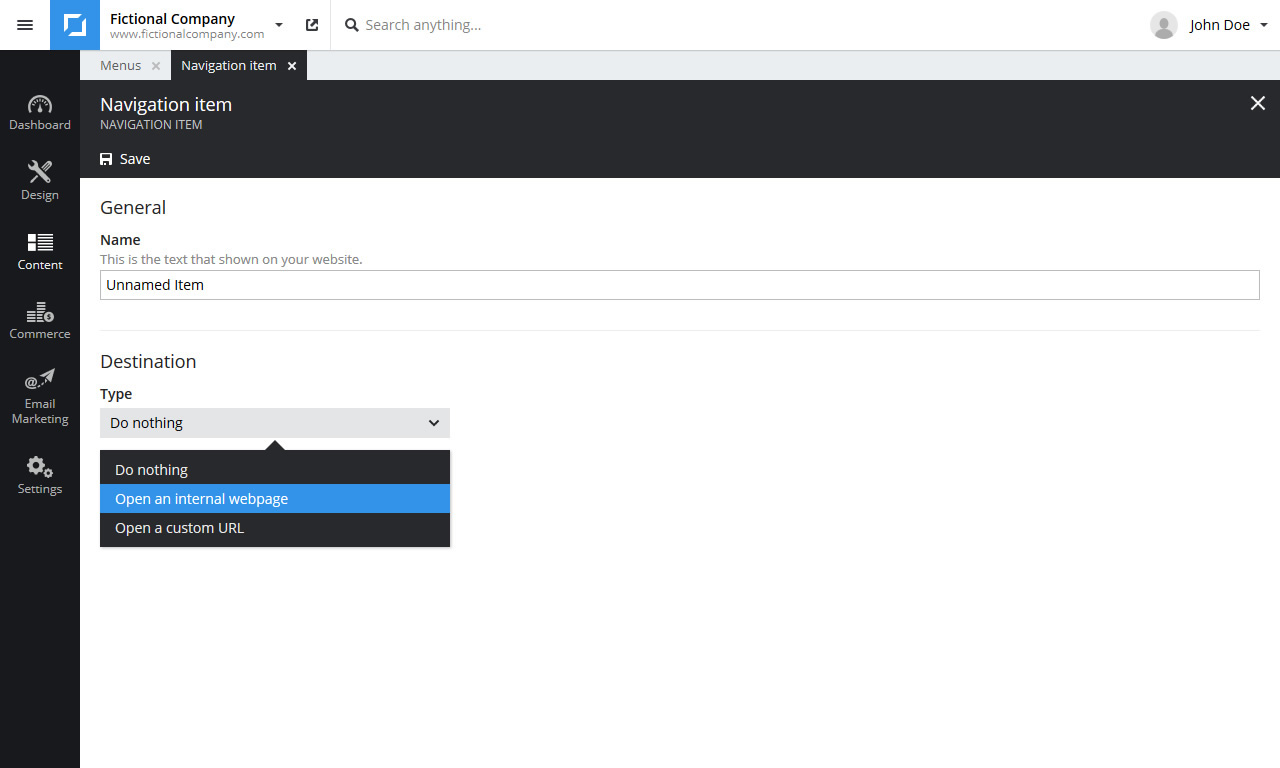Choose "Open a custom URL" option
Screen dimensions: 1280x768
coord(275,528)
